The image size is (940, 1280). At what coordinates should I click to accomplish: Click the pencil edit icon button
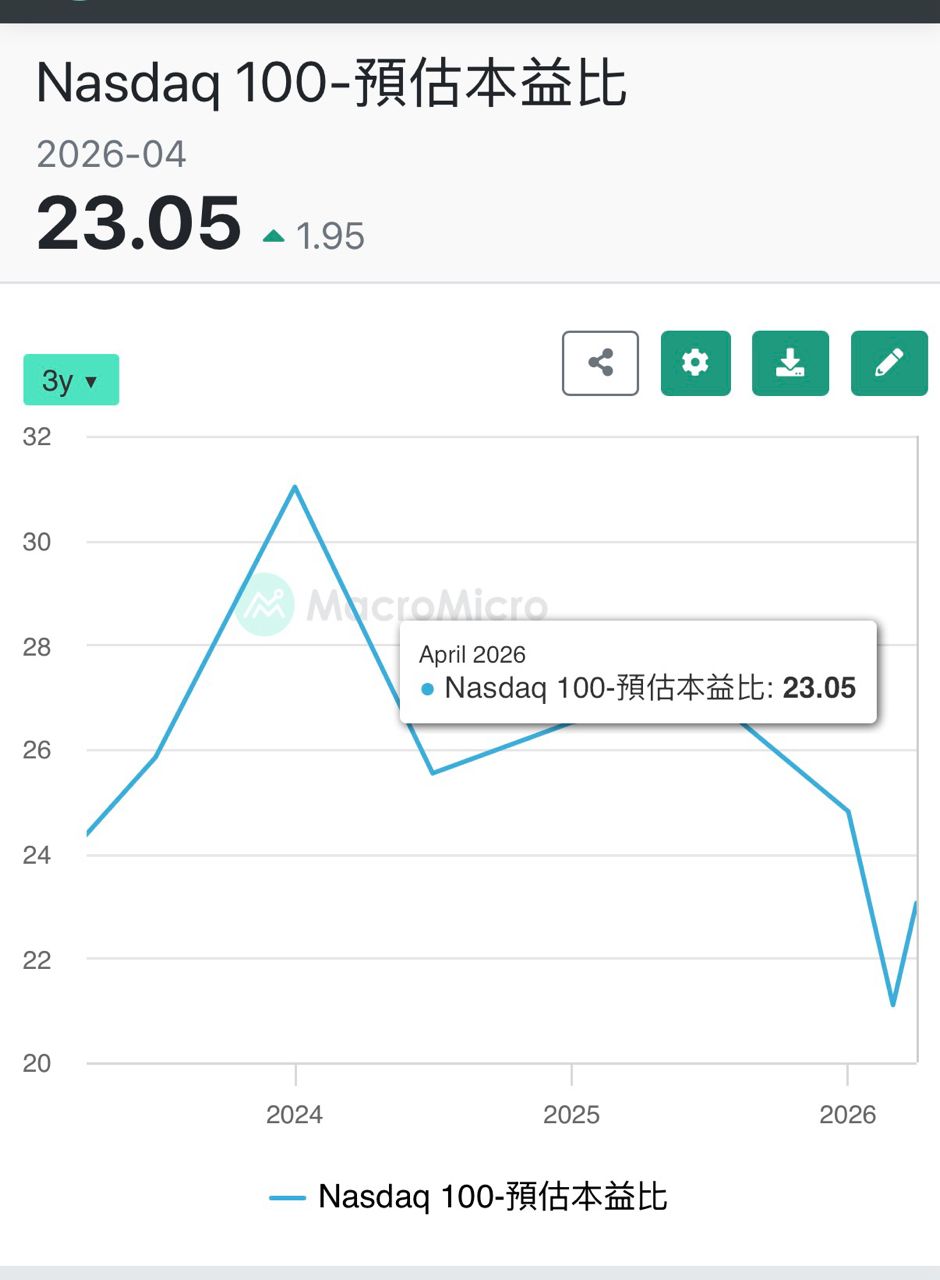coord(888,363)
